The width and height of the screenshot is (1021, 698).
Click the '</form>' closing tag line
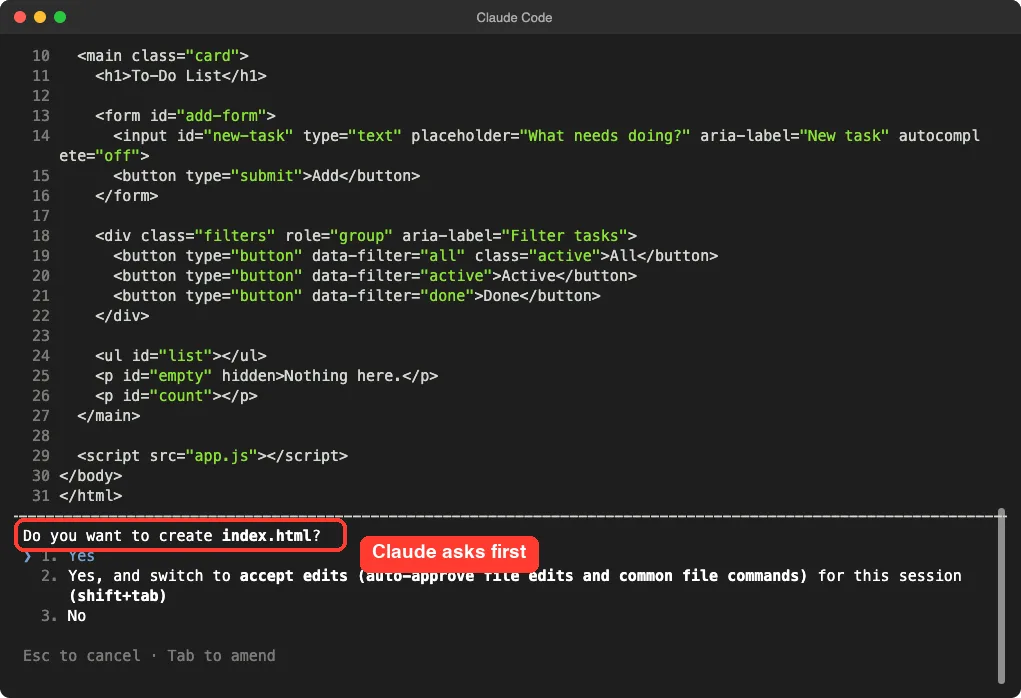(x=126, y=196)
